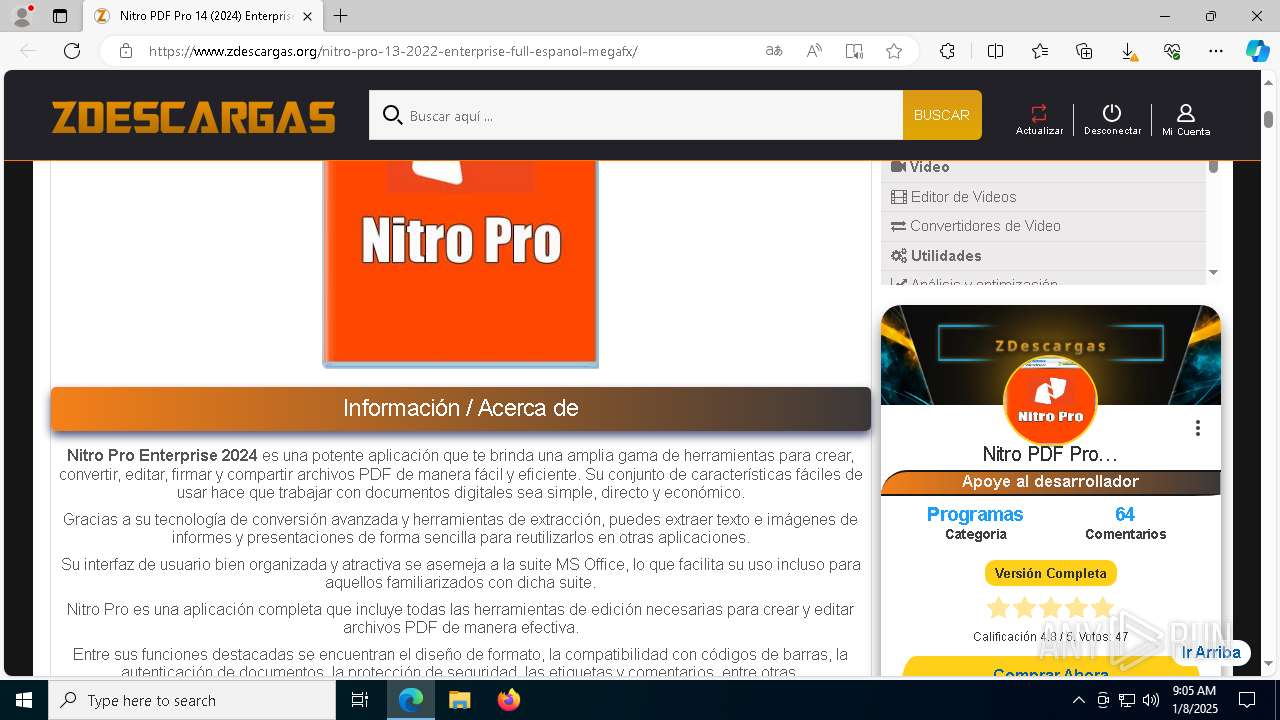Open browser Extensions puzzle icon
1280x720 pixels.
(947, 51)
